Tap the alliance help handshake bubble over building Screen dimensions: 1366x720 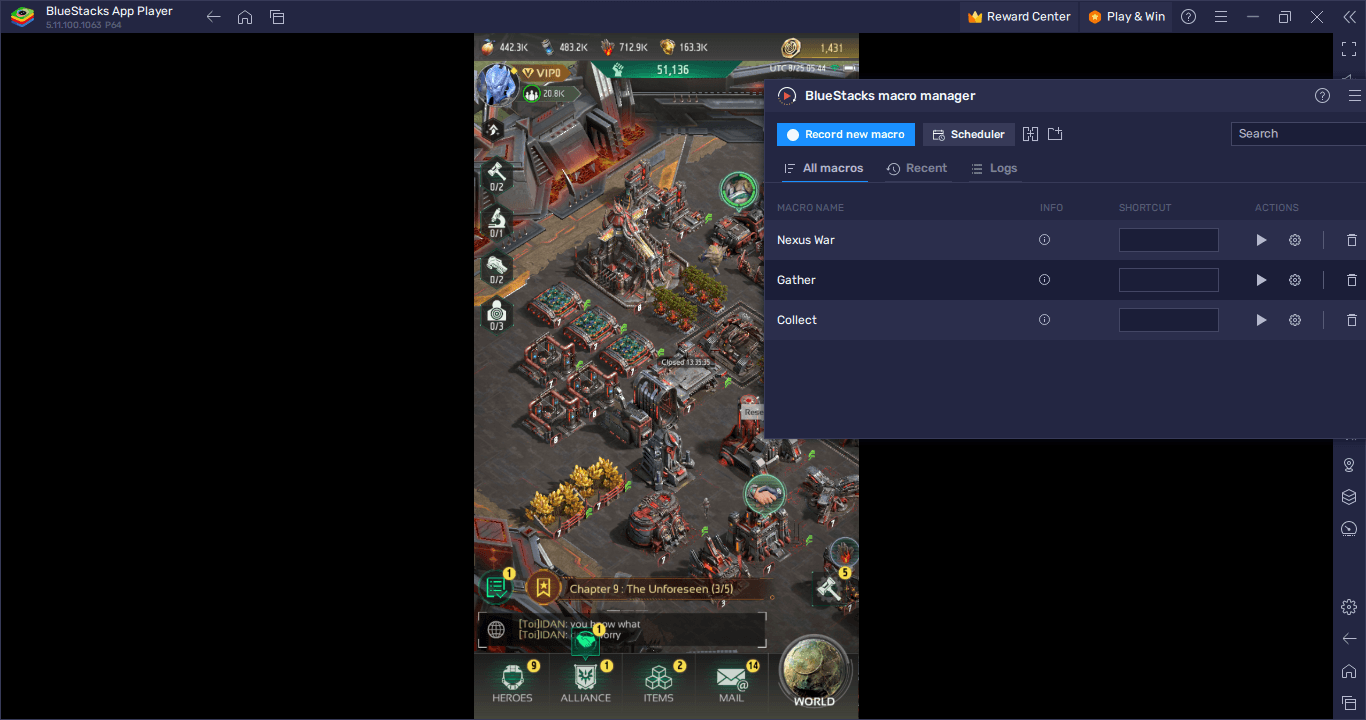click(764, 494)
